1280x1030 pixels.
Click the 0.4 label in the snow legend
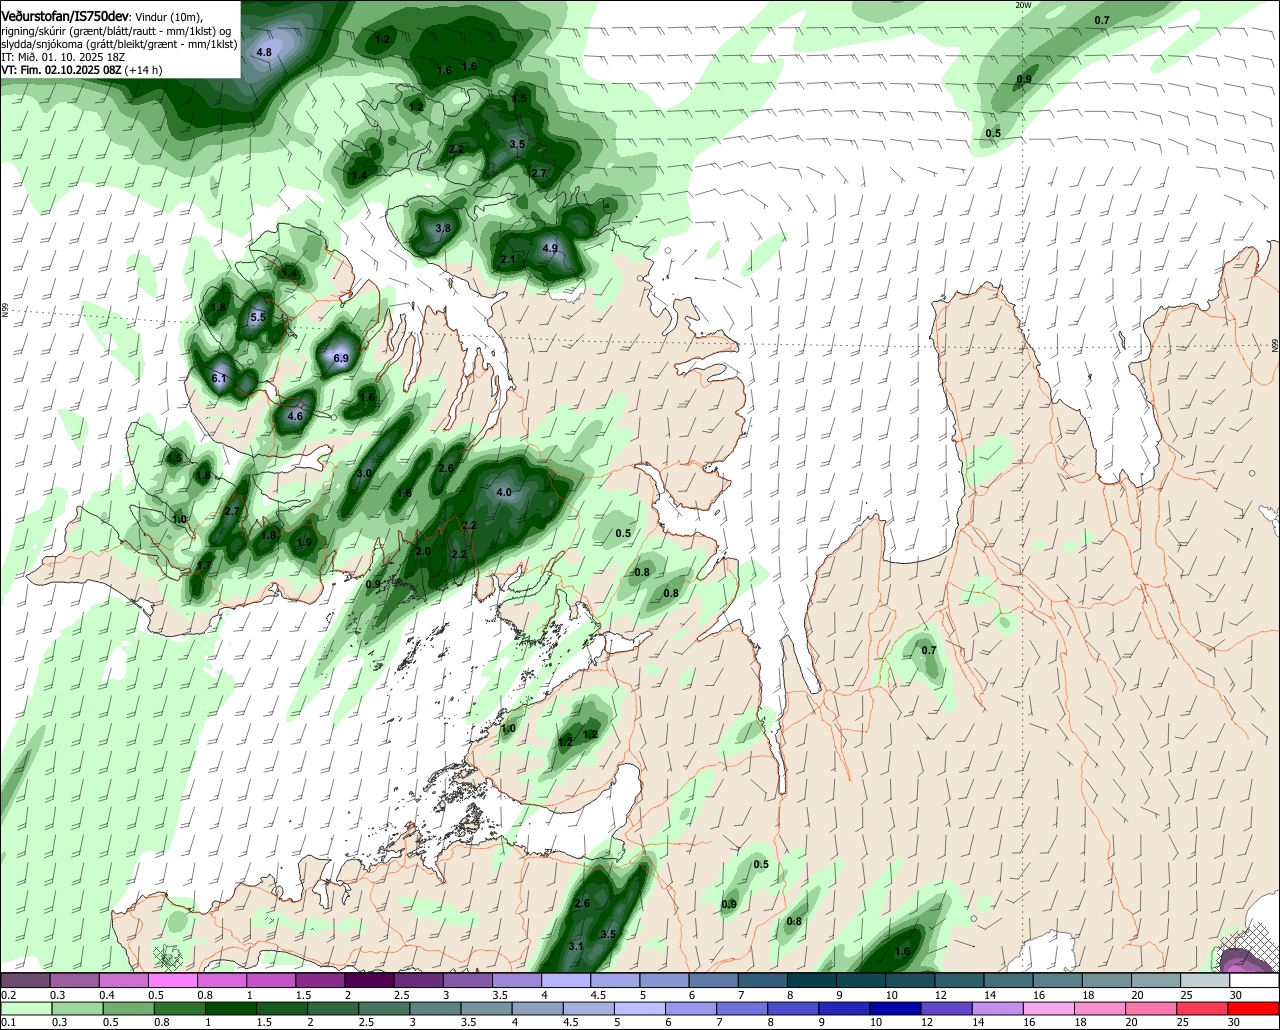[107, 995]
